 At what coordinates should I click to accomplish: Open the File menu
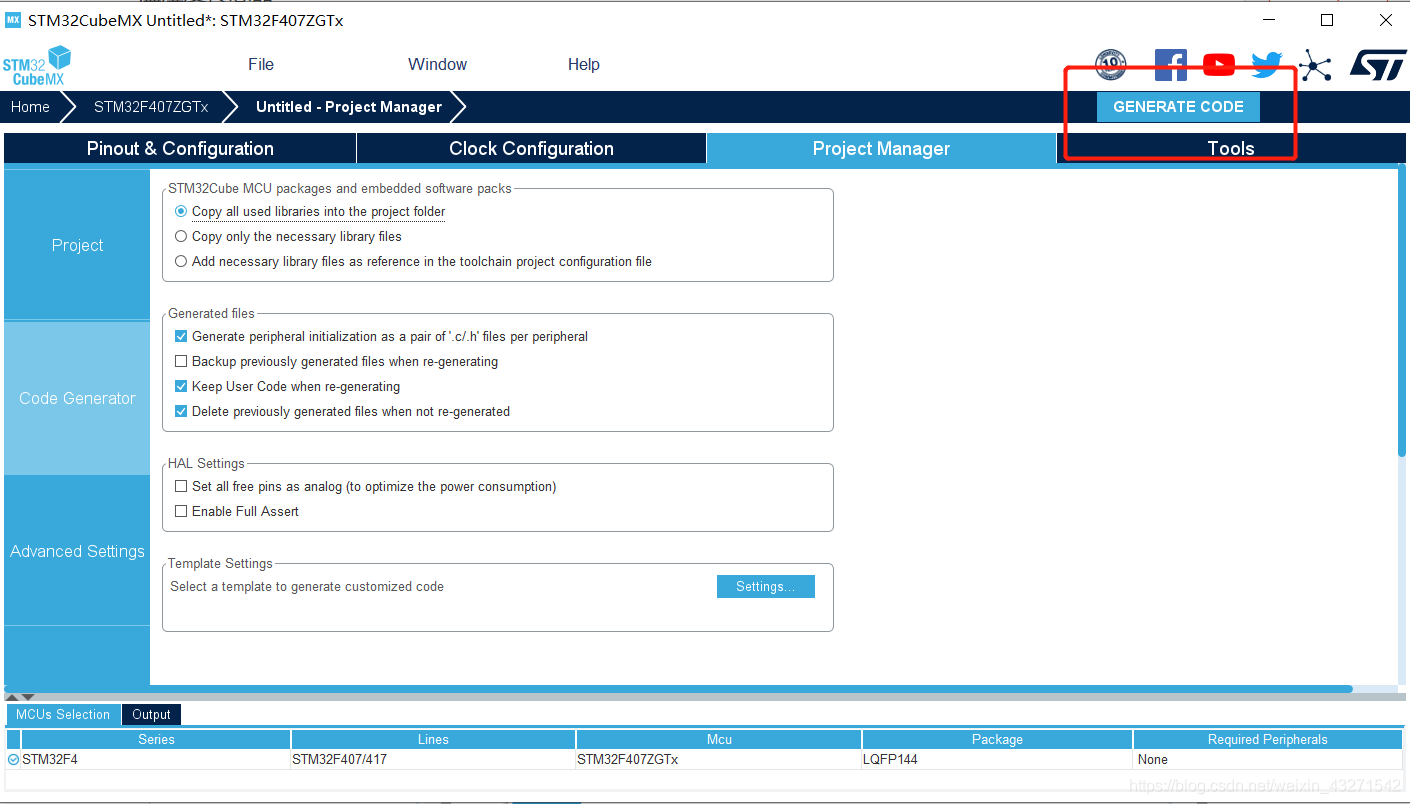click(x=261, y=65)
